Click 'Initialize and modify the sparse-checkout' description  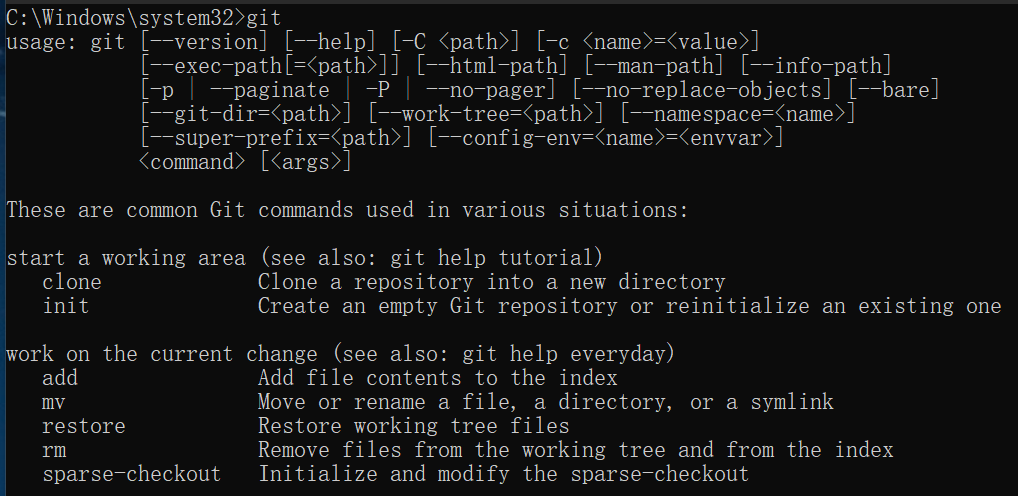(x=504, y=474)
